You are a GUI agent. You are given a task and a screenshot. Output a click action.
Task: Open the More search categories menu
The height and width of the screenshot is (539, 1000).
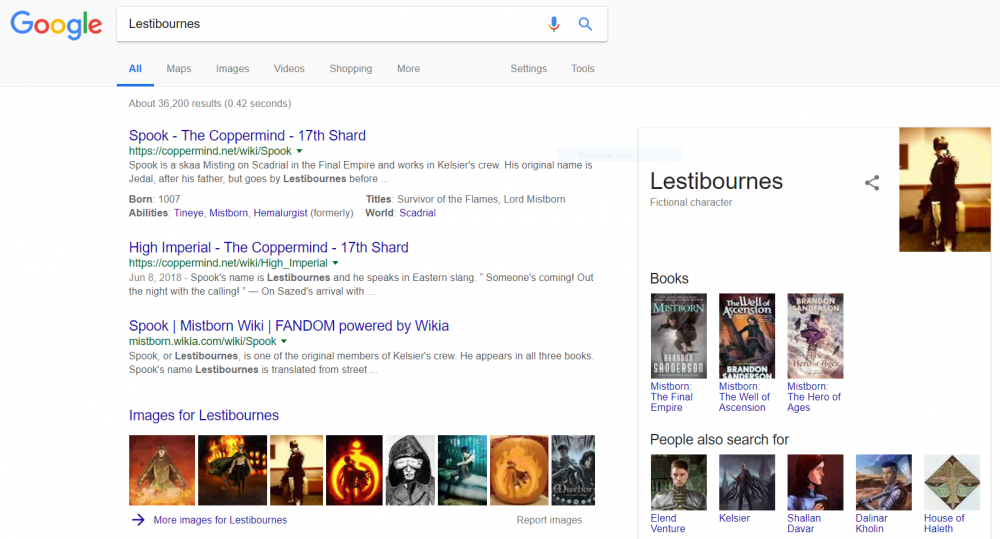point(408,69)
